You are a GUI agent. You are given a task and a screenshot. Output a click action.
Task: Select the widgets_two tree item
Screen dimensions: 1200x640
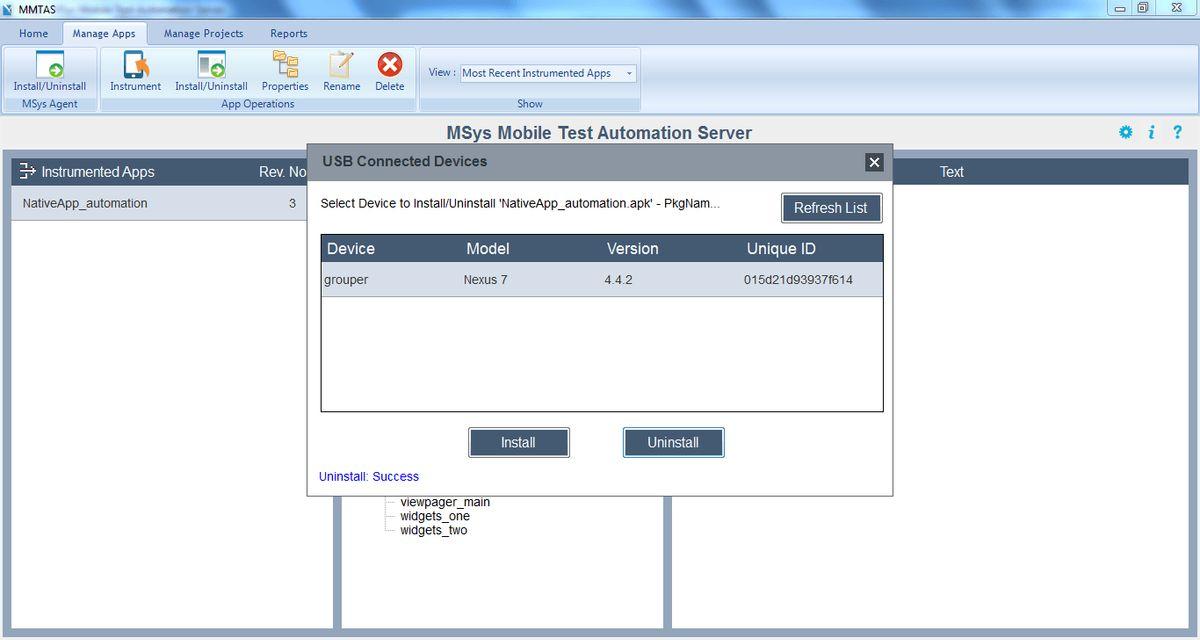point(434,530)
